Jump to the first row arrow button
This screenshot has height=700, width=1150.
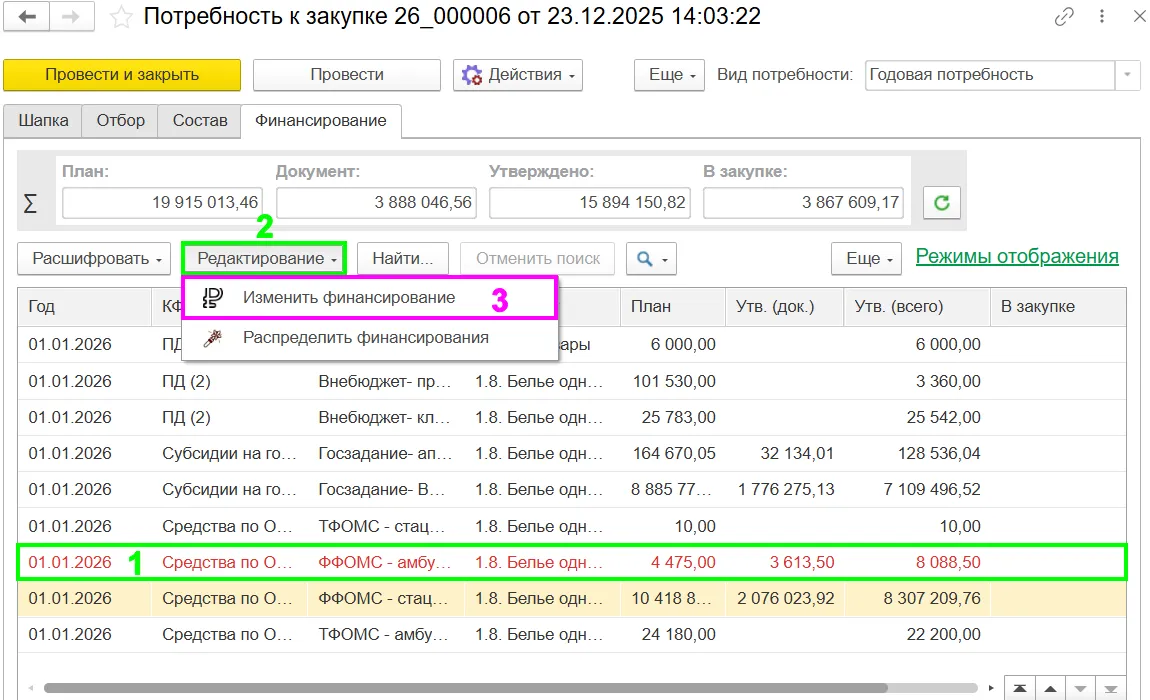pos(1019,688)
